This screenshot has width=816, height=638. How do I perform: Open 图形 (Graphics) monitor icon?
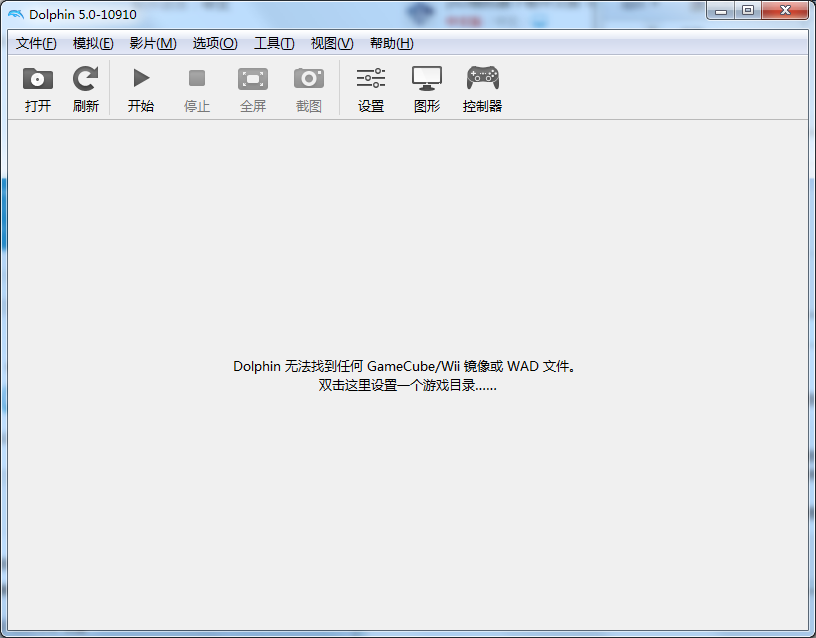(x=427, y=80)
